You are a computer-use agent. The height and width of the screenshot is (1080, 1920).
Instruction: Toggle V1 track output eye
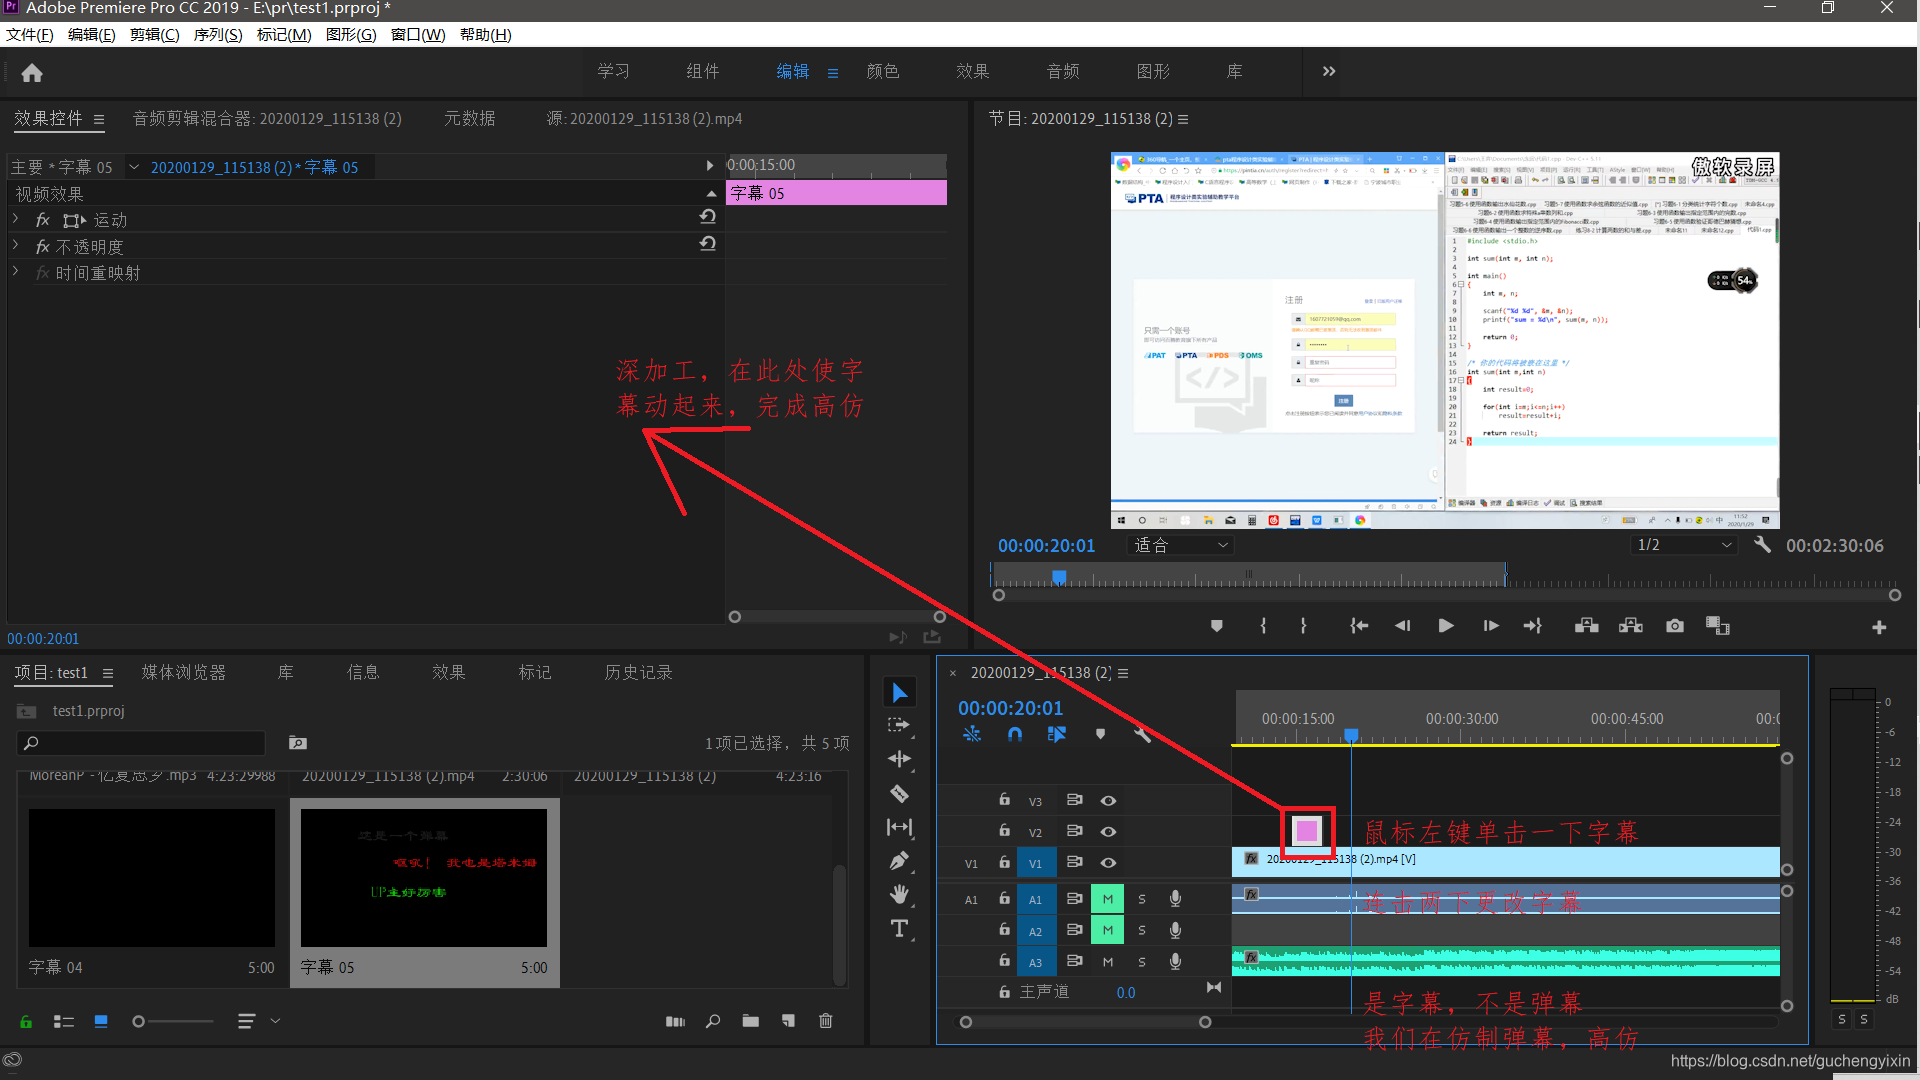[1108, 863]
